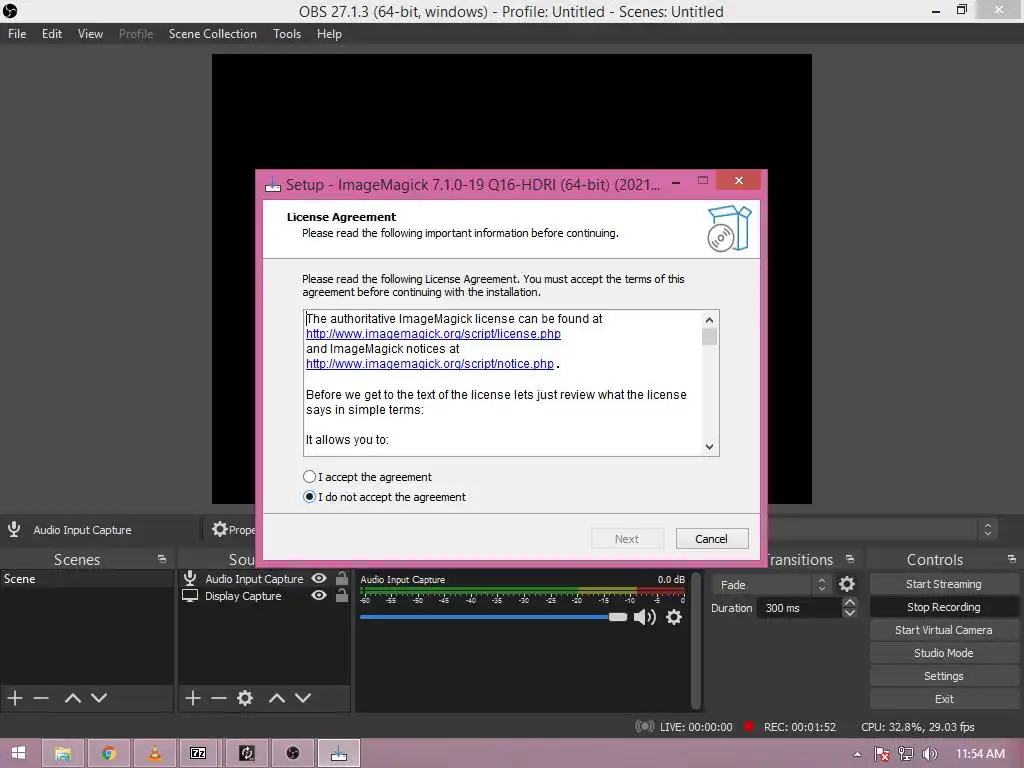Open Audio Input Capture mixer gear settings

[x=674, y=617]
